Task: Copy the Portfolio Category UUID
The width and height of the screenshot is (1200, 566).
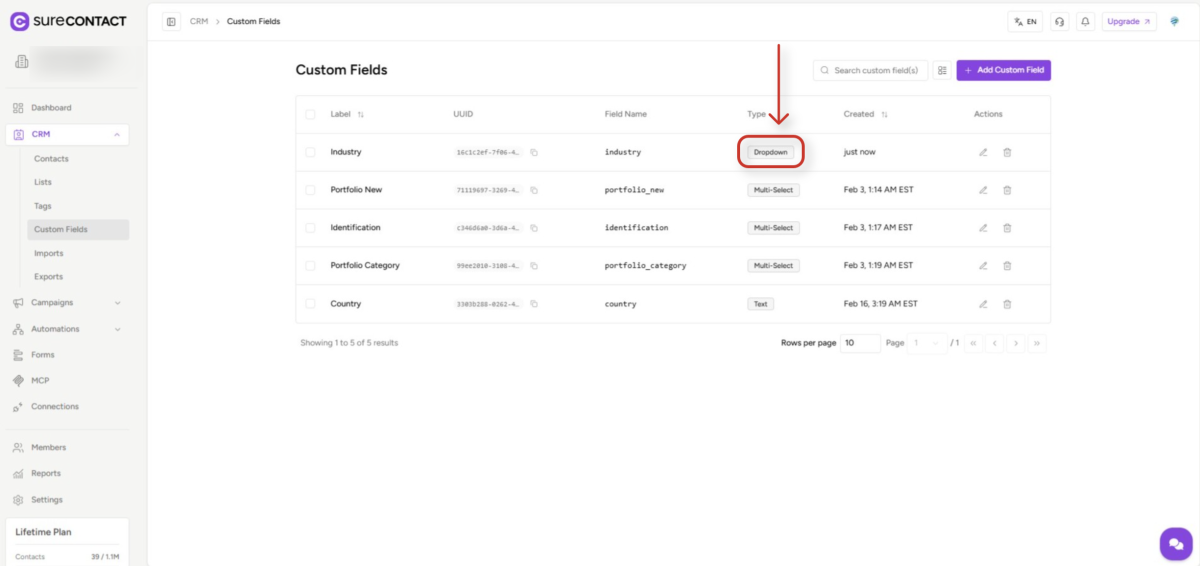Action: (x=534, y=266)
